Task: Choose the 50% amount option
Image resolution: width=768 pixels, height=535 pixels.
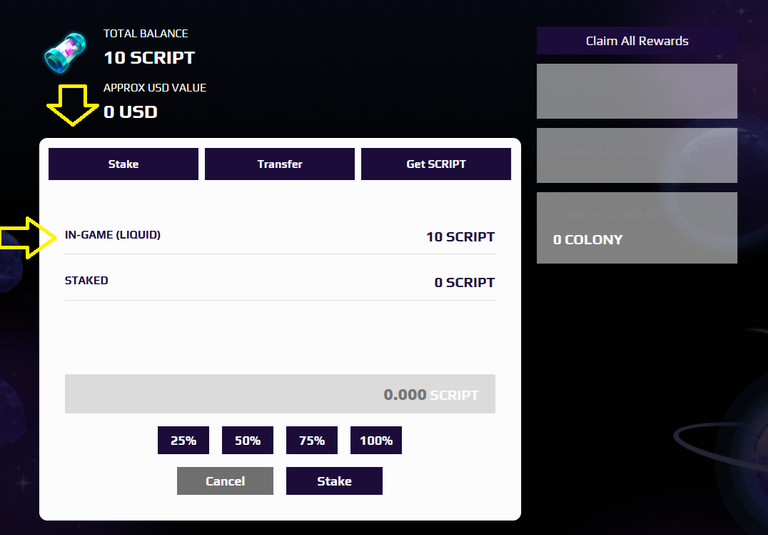Action: (247, 440)
